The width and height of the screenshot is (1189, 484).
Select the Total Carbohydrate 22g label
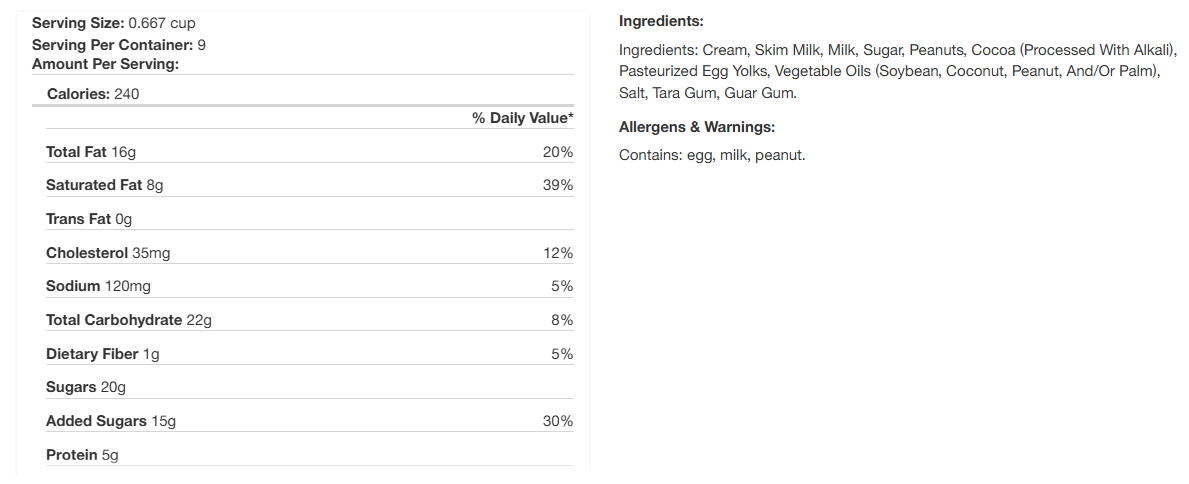point(129,320)
